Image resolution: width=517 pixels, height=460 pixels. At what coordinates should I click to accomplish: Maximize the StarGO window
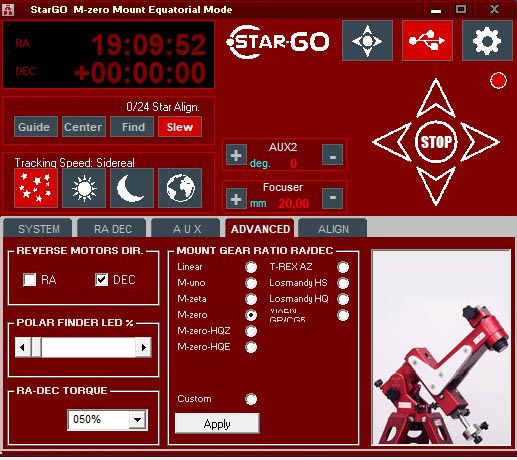point(461,9)
